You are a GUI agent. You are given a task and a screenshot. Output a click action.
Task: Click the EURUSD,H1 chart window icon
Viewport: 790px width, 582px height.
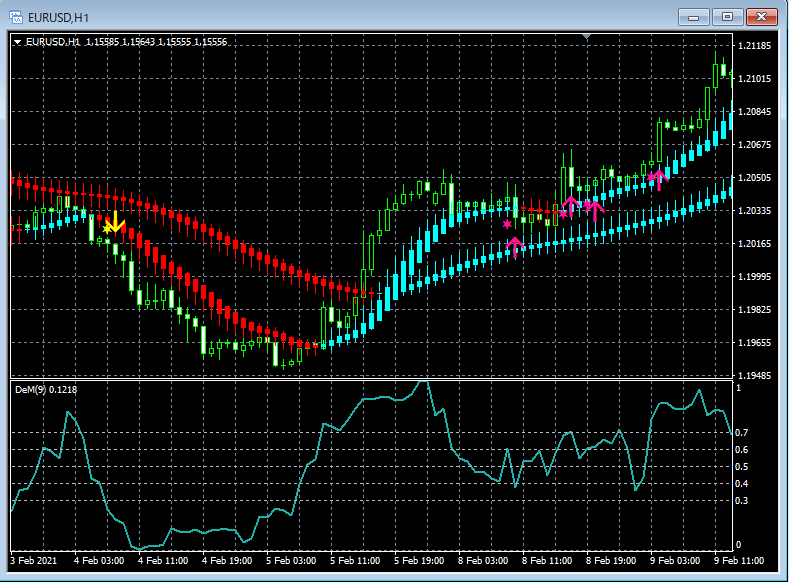pos(16,17)
